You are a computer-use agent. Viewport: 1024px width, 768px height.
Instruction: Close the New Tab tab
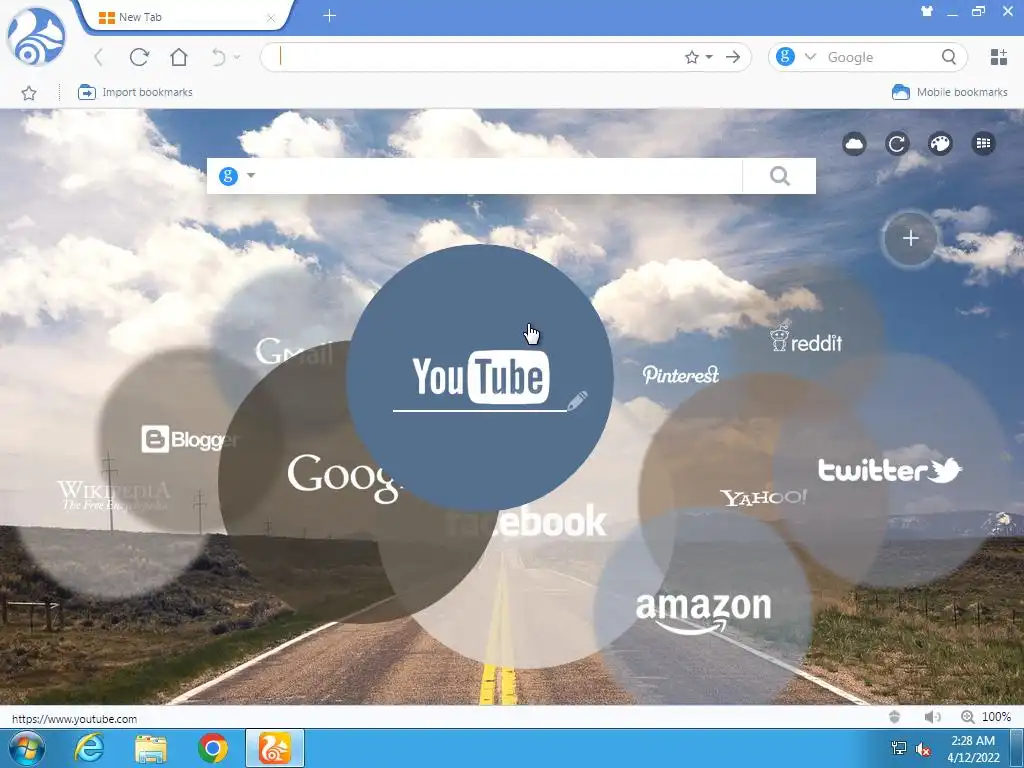(270, 18)
